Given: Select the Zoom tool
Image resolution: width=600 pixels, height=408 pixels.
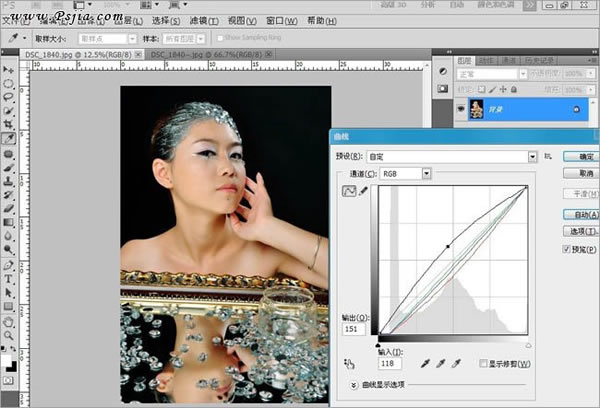Looking at the screenshot, I should 8,336.
